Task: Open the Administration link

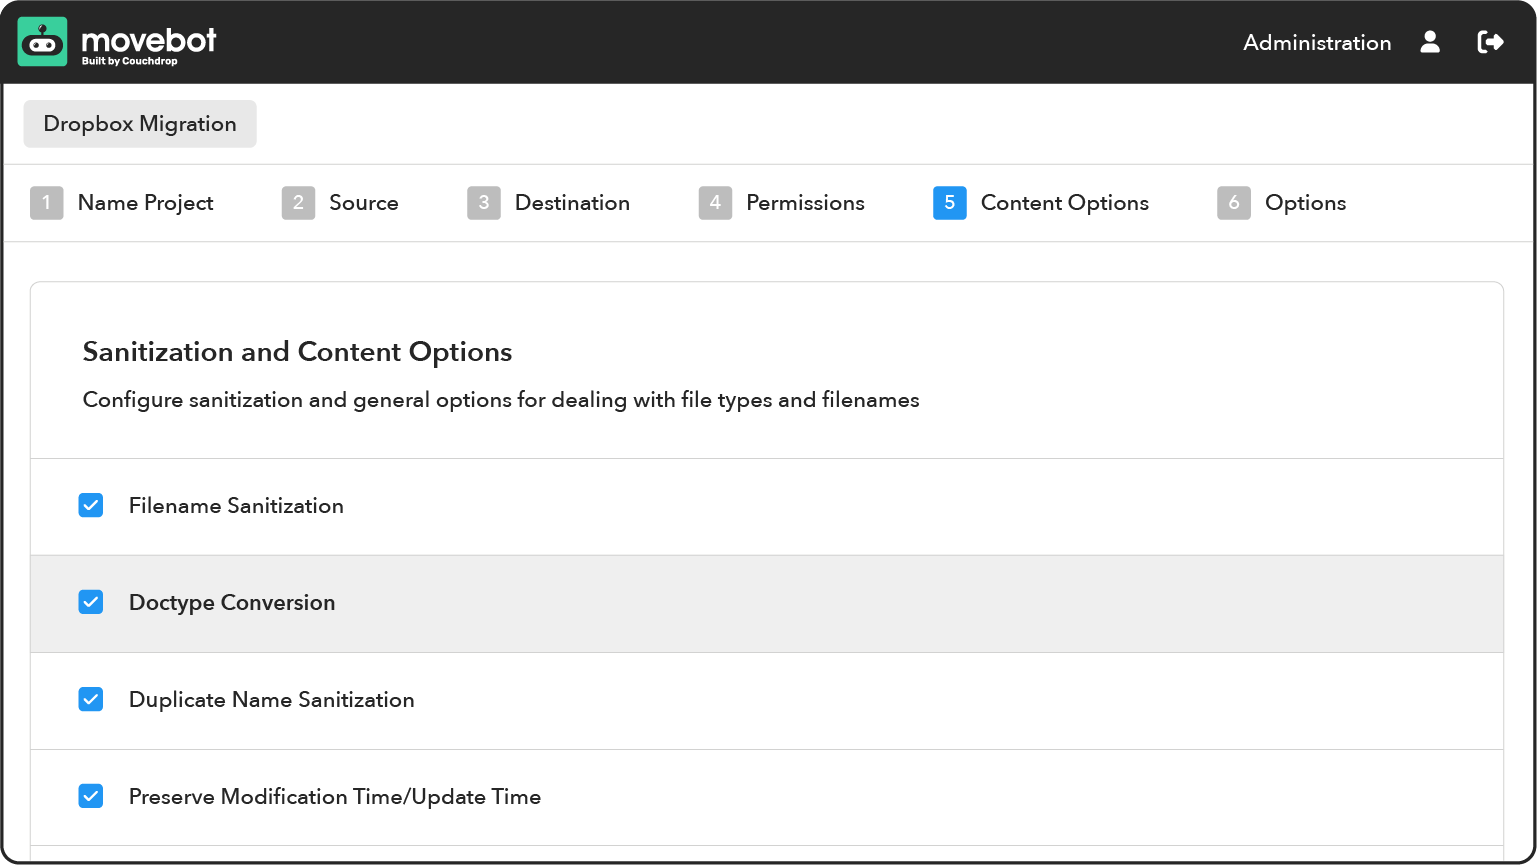Action: pyautogui.click(x=1316, y=43)
